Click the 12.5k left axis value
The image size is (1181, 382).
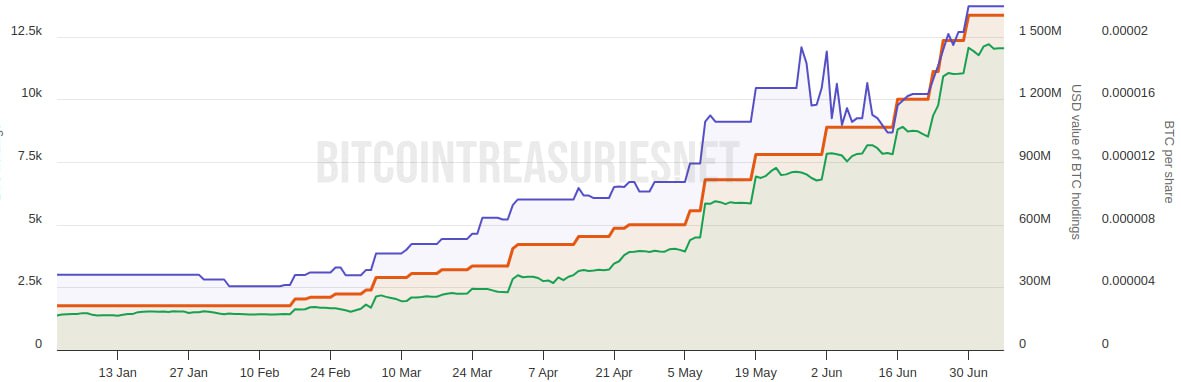coord(26,31)
